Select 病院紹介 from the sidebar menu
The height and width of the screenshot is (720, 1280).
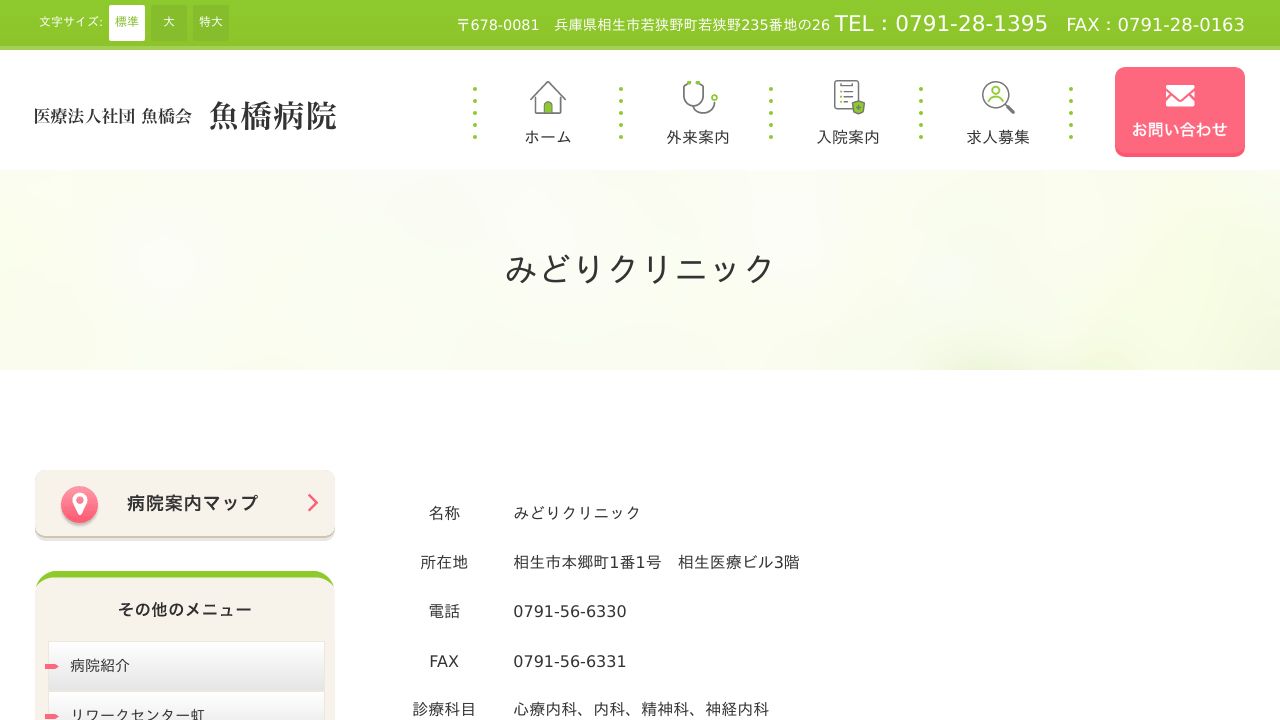click(100, 665)
